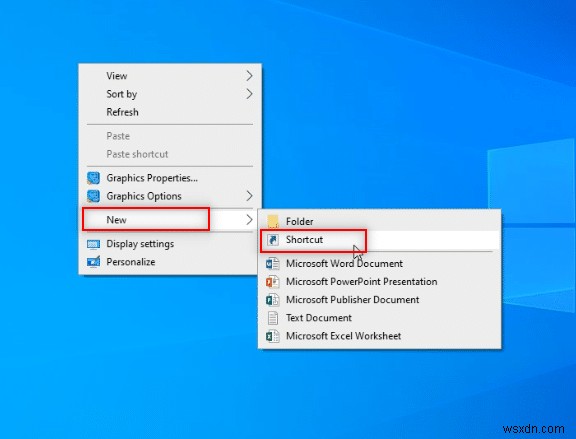Create a new Microsoft Word Document
Viewport: 576px width, 439px height.
(379, 264)
